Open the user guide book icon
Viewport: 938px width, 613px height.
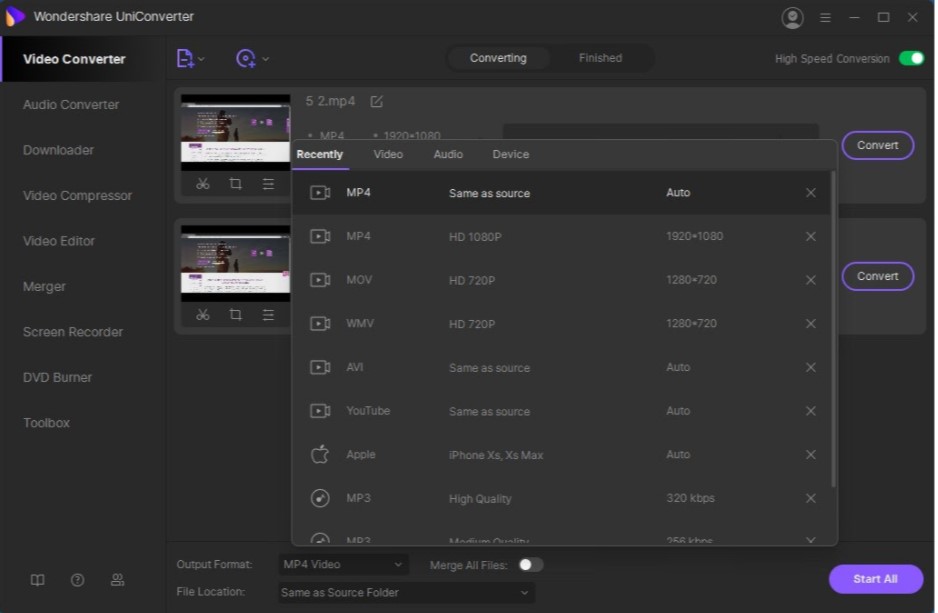coord(38,580)
